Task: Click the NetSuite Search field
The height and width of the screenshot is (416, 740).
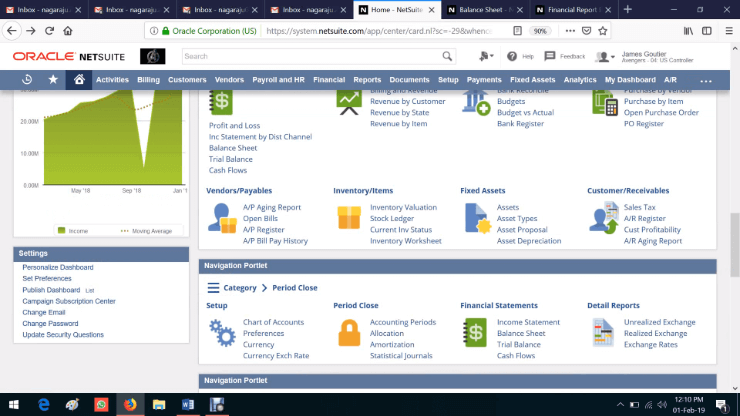Action: coord(311,56)
